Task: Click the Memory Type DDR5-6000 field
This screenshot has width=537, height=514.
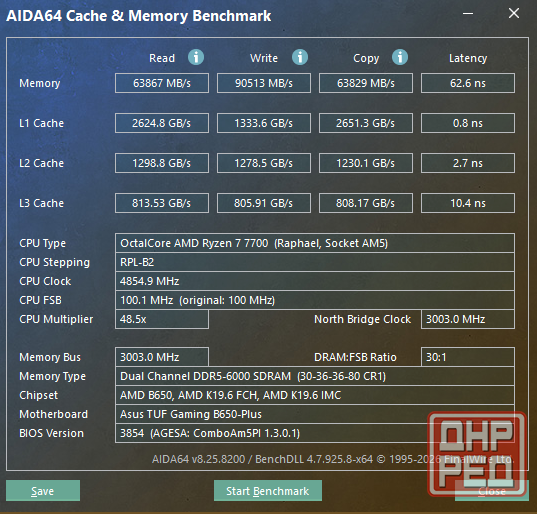Action: pyautogui.click(x=315, y=376)
